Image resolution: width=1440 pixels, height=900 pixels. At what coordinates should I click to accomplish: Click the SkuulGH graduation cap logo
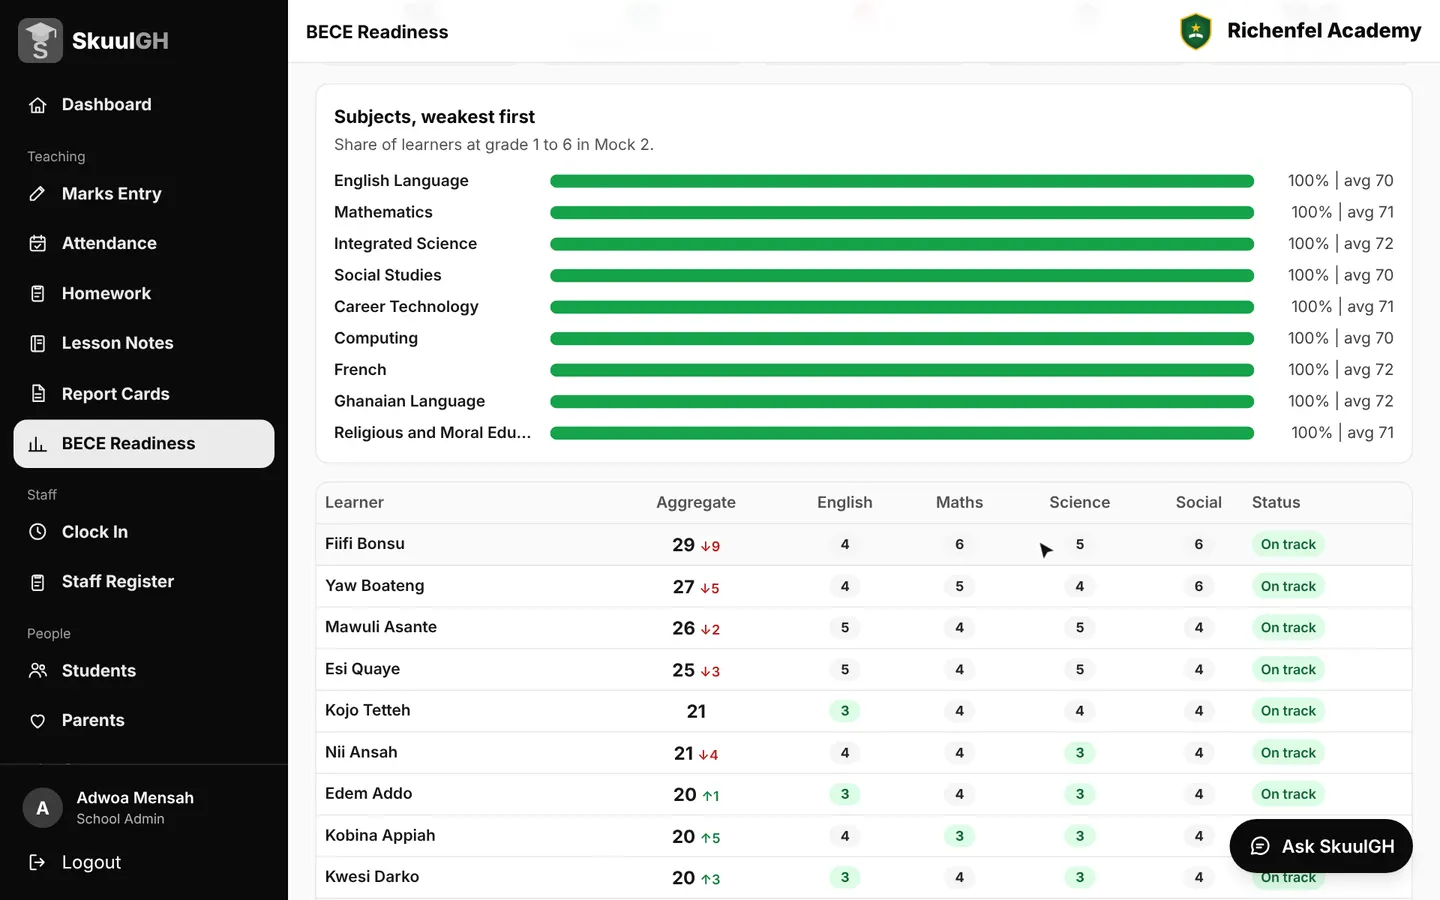coord(40,40)
